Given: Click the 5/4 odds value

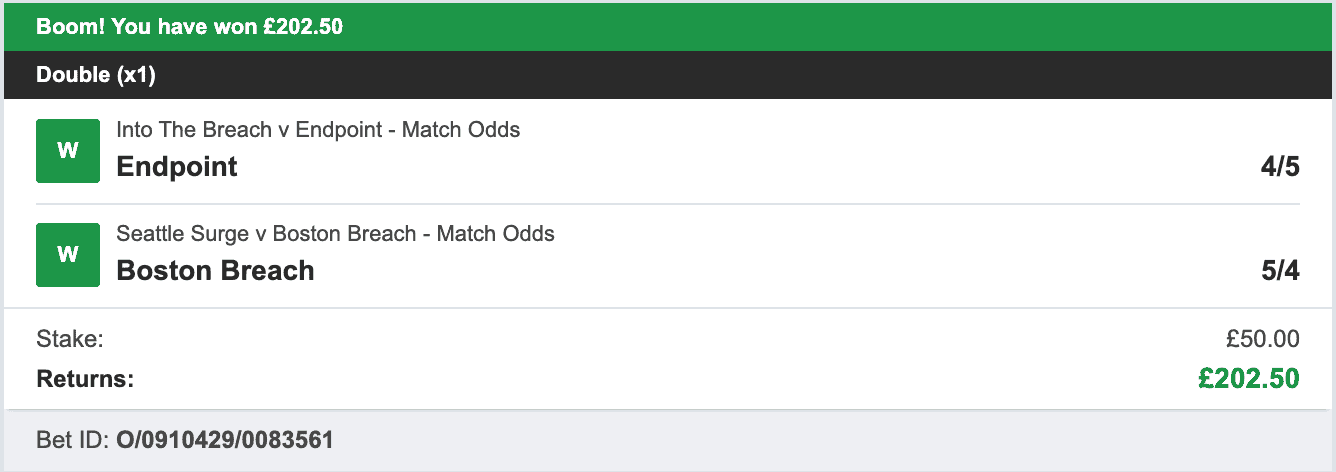Looking at the screenshot, I should (1280, 271).
